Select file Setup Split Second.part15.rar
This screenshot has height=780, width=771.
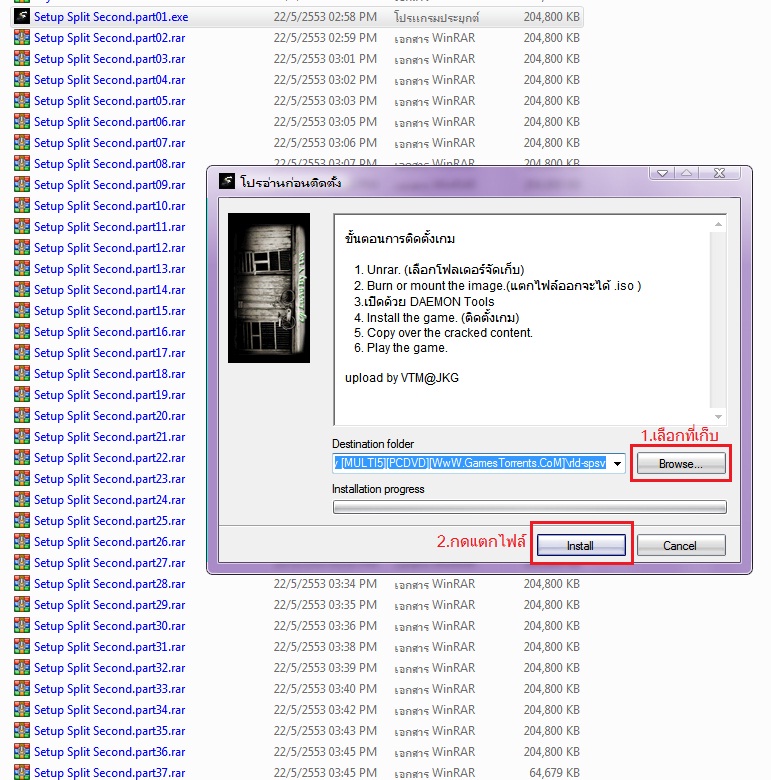coord(109,311)
